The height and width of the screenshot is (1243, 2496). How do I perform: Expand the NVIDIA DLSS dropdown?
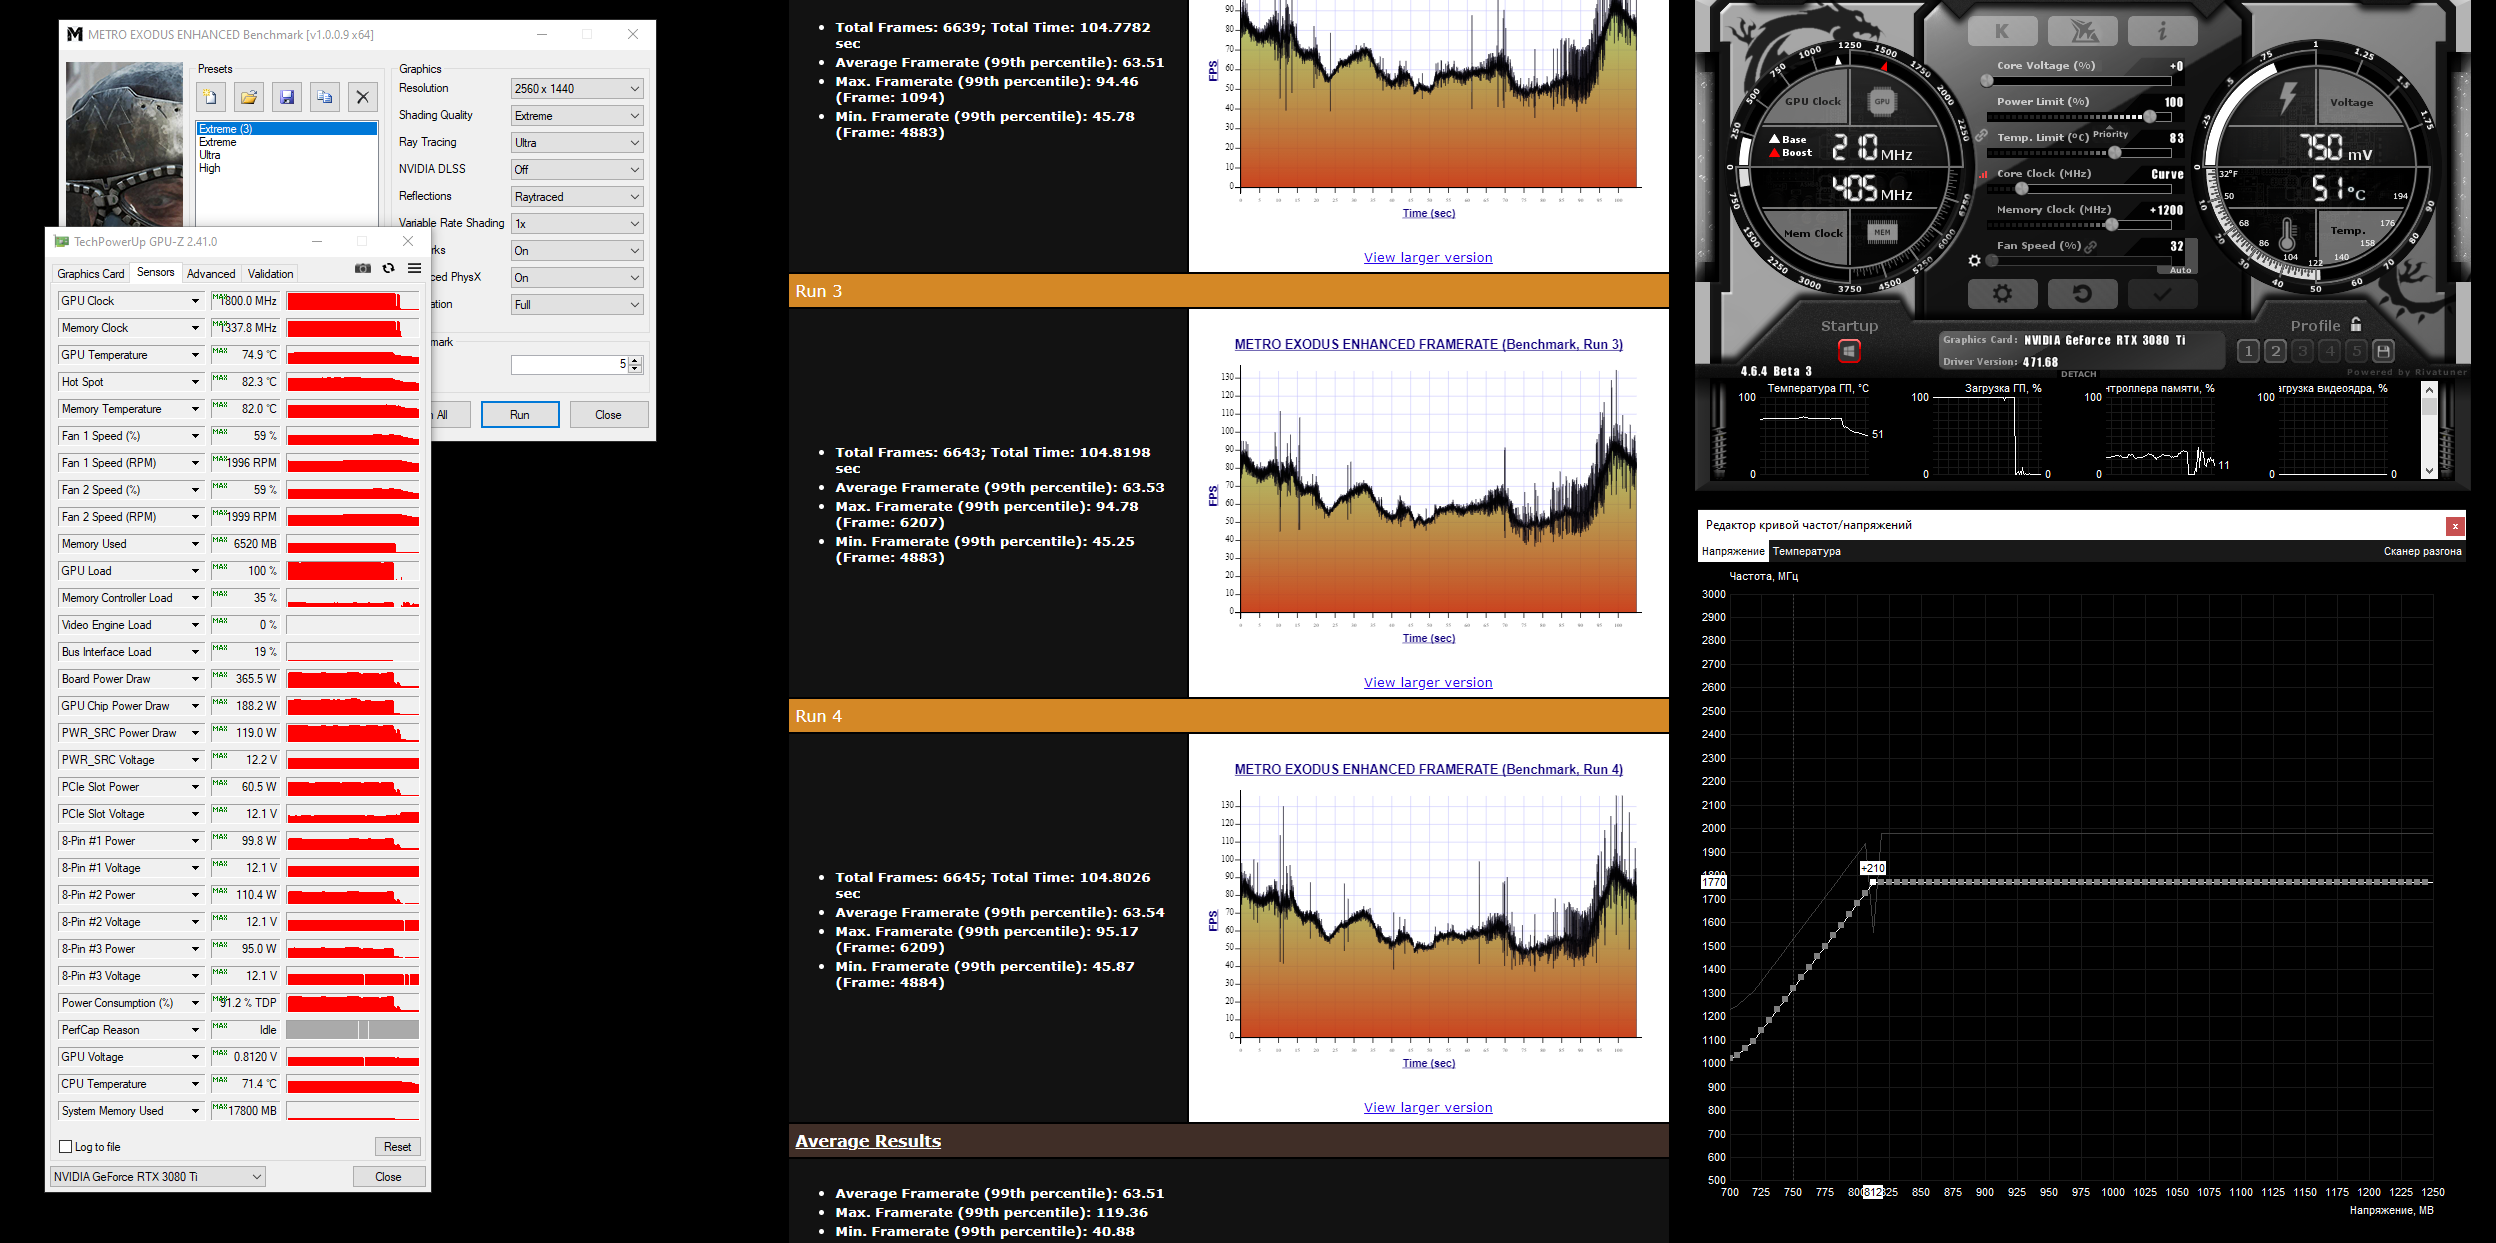576,170
